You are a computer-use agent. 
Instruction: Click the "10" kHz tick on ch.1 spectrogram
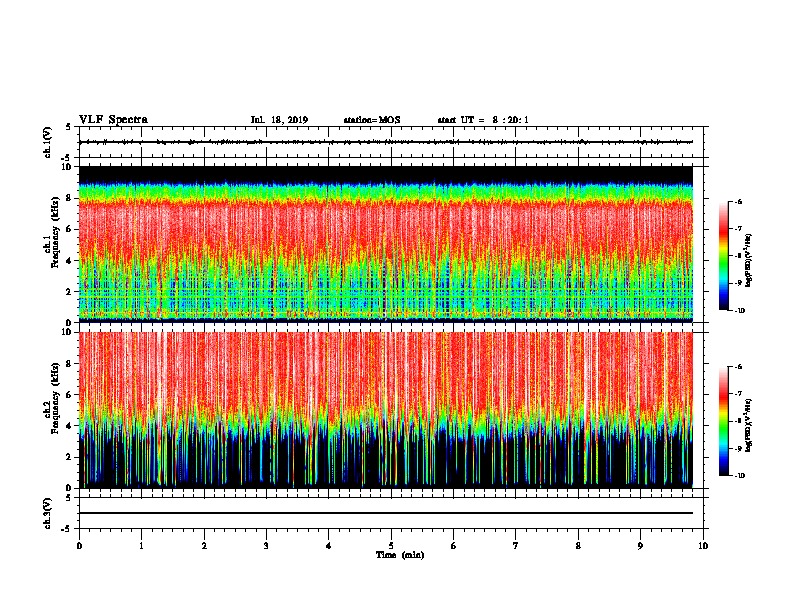[68, 167]
